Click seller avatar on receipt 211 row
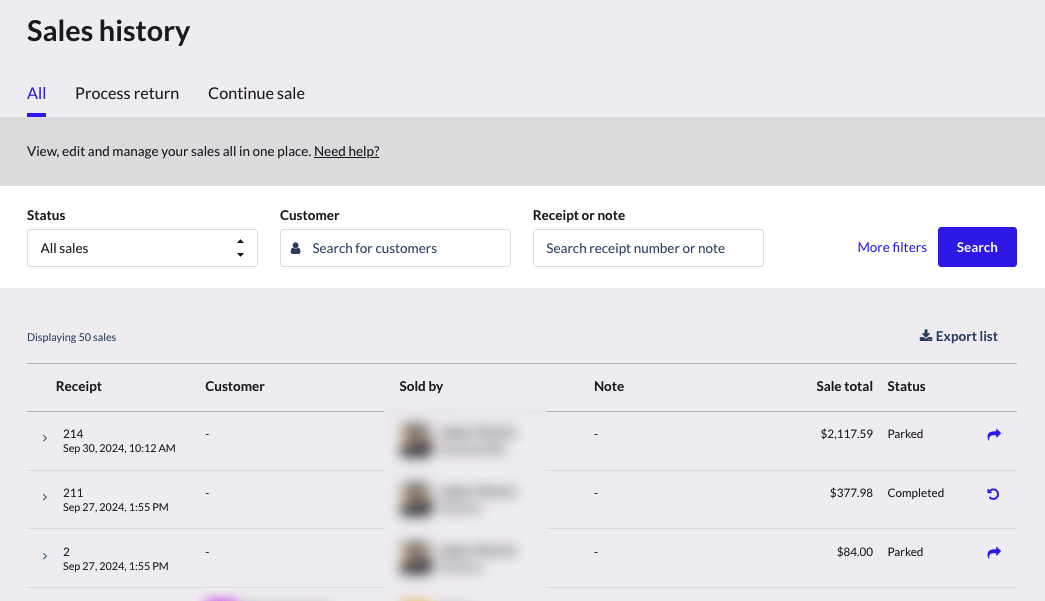The height and width of the screenshot is (601, 1045). 413,500
